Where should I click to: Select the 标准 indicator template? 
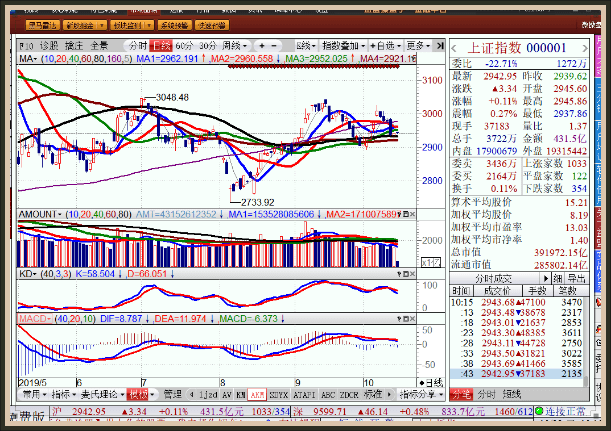373,395
